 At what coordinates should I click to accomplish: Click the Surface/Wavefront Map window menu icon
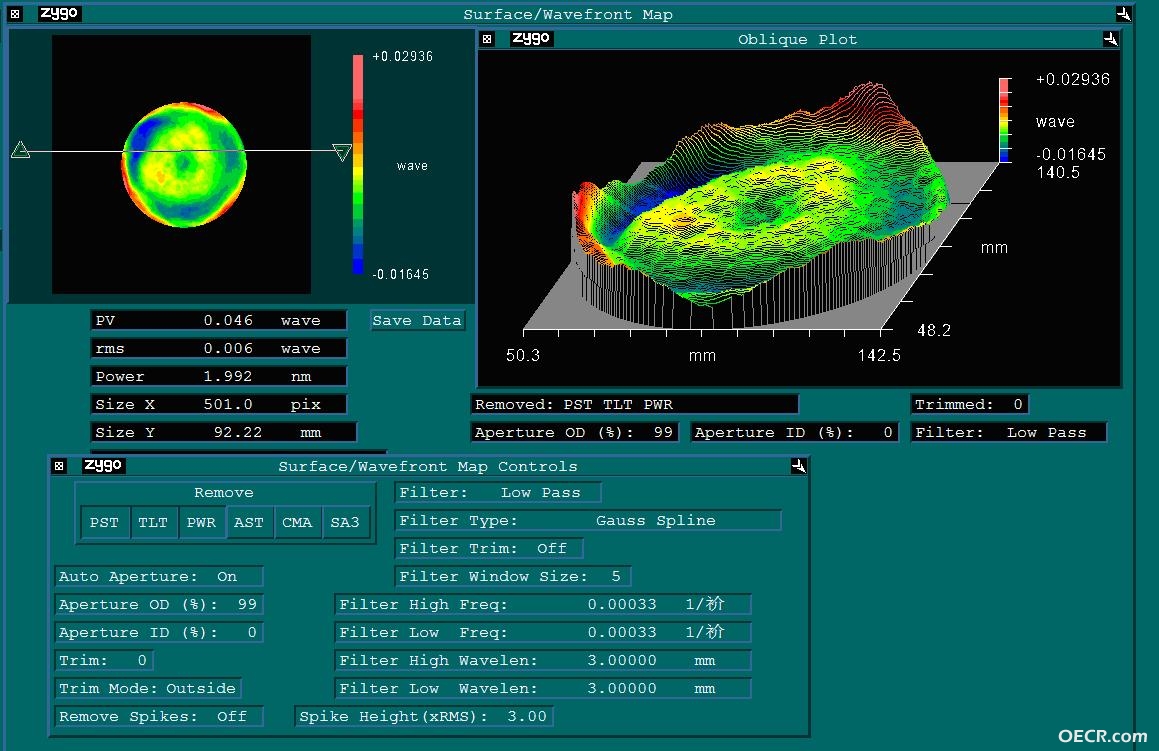15,13
